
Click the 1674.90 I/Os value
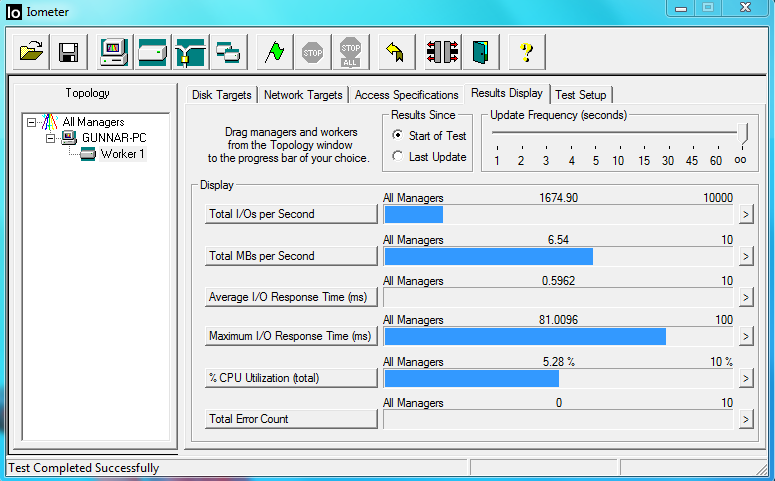pyautogui.click(x=559, y=198)
